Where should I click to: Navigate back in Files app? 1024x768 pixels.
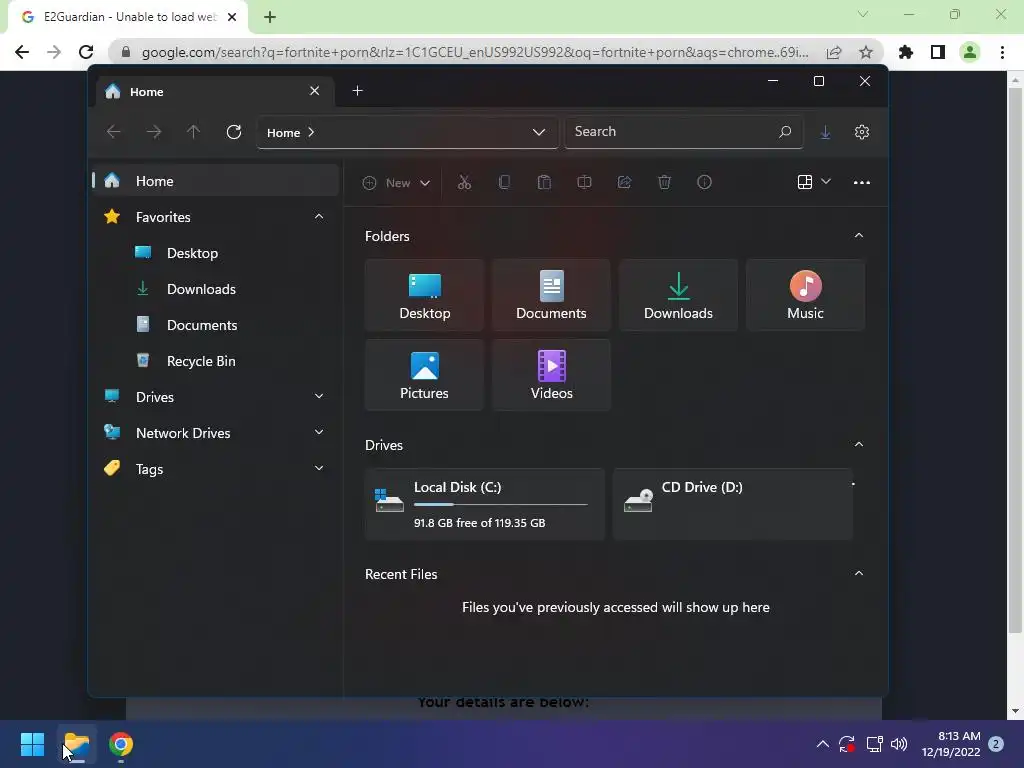pos(114,132)
